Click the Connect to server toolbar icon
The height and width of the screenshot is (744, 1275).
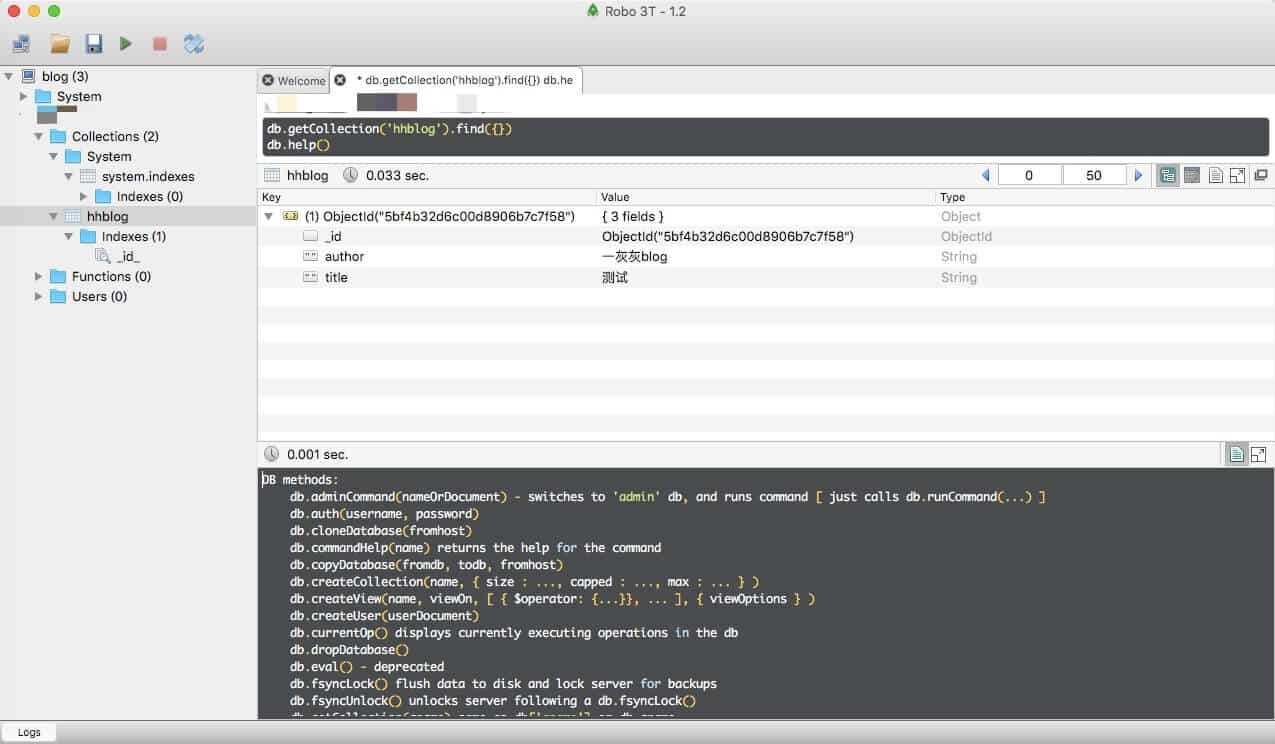[x=21, y=44]
